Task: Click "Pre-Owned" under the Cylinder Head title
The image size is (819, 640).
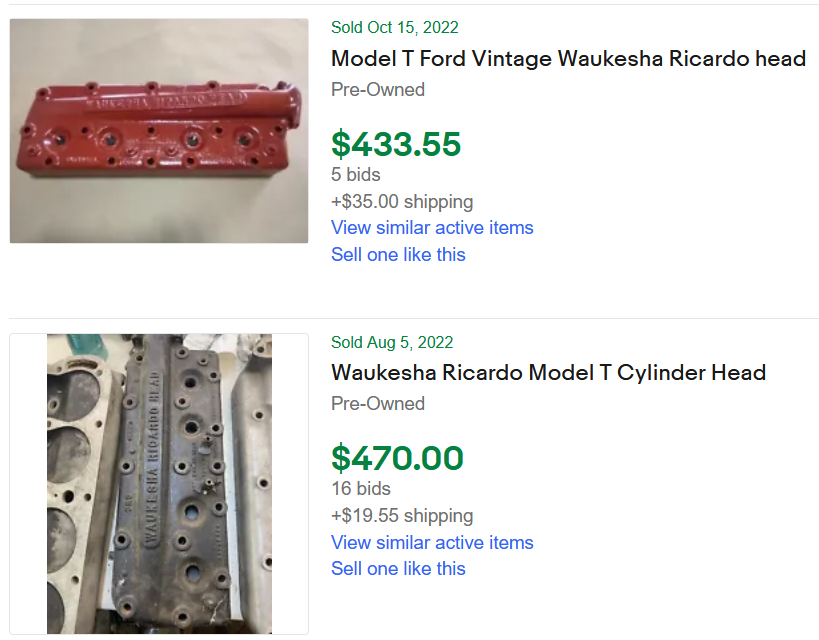Action: 378,404
